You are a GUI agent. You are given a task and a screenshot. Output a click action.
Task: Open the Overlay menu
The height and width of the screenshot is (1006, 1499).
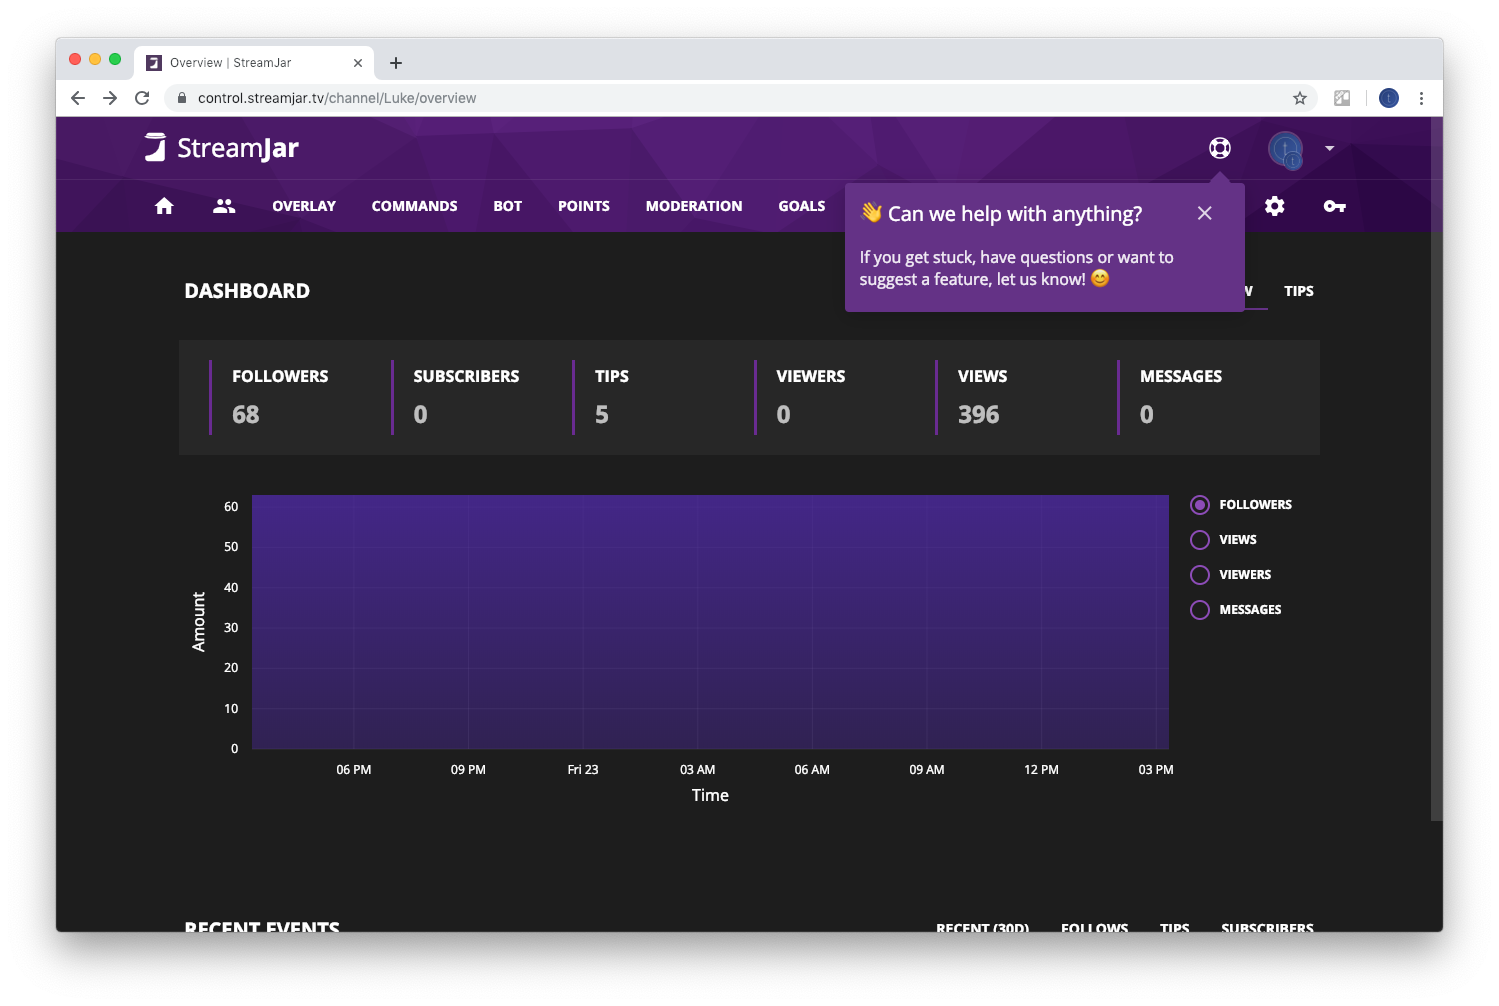[304, 206]
